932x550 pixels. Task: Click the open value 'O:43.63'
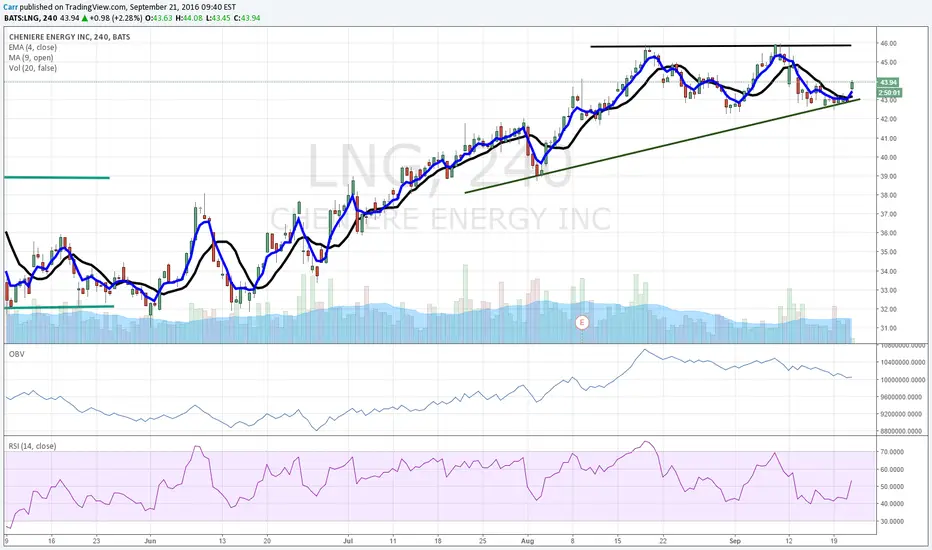click(x=160, y=18)
